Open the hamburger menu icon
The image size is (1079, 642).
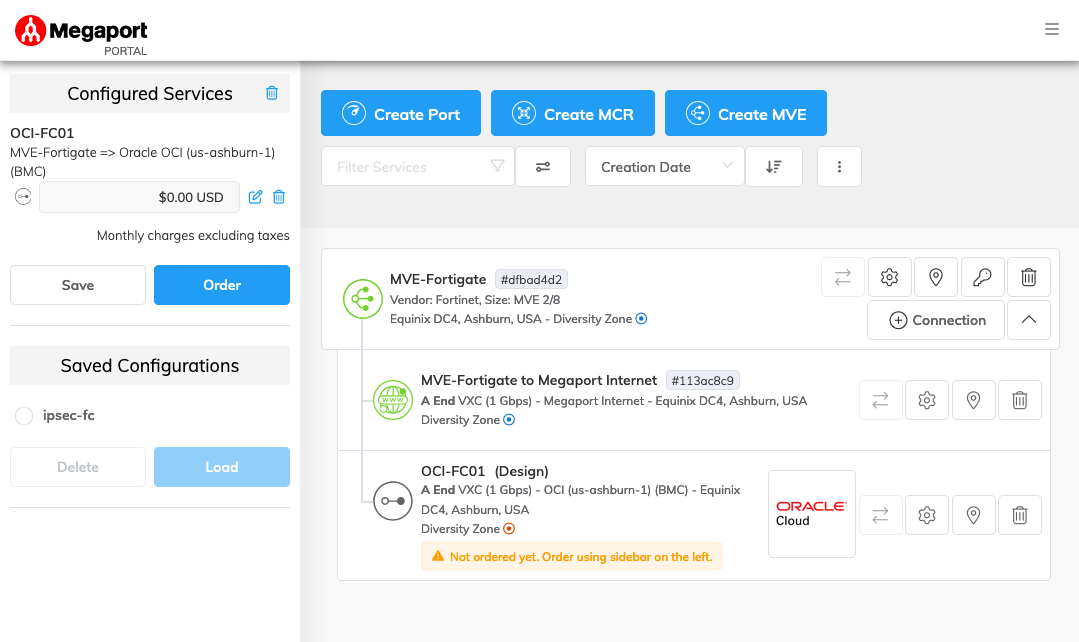[x=1051, y=29]
